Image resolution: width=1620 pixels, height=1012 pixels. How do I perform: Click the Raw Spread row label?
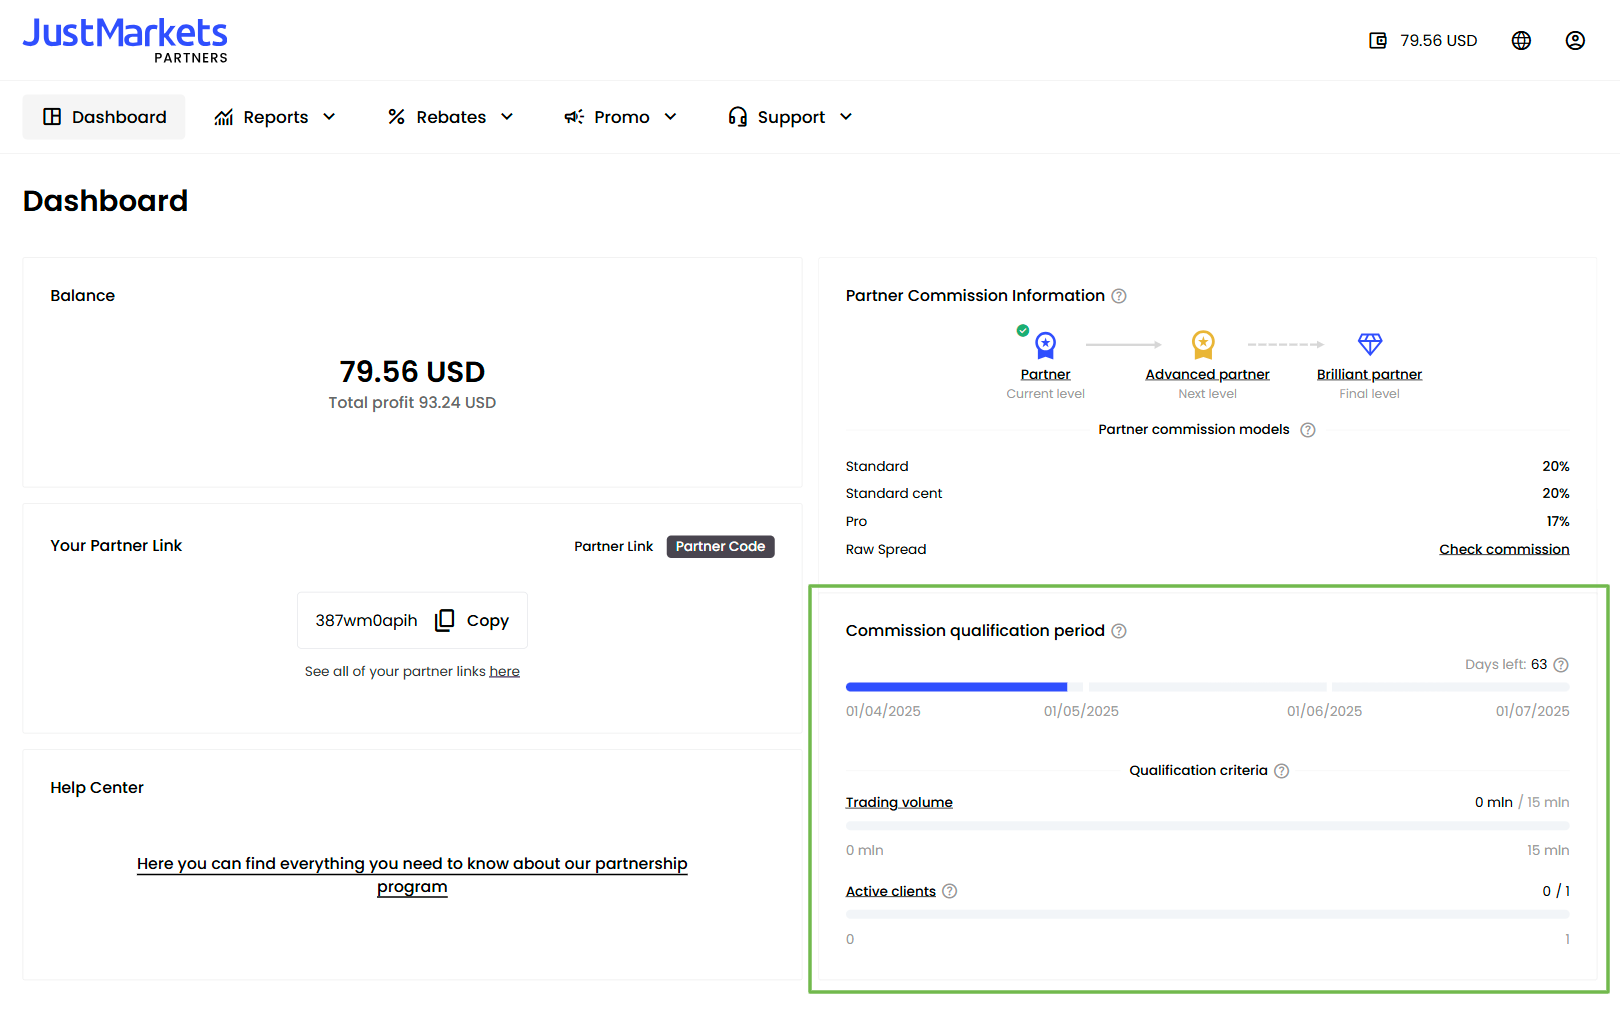click(x=886, y=549)
